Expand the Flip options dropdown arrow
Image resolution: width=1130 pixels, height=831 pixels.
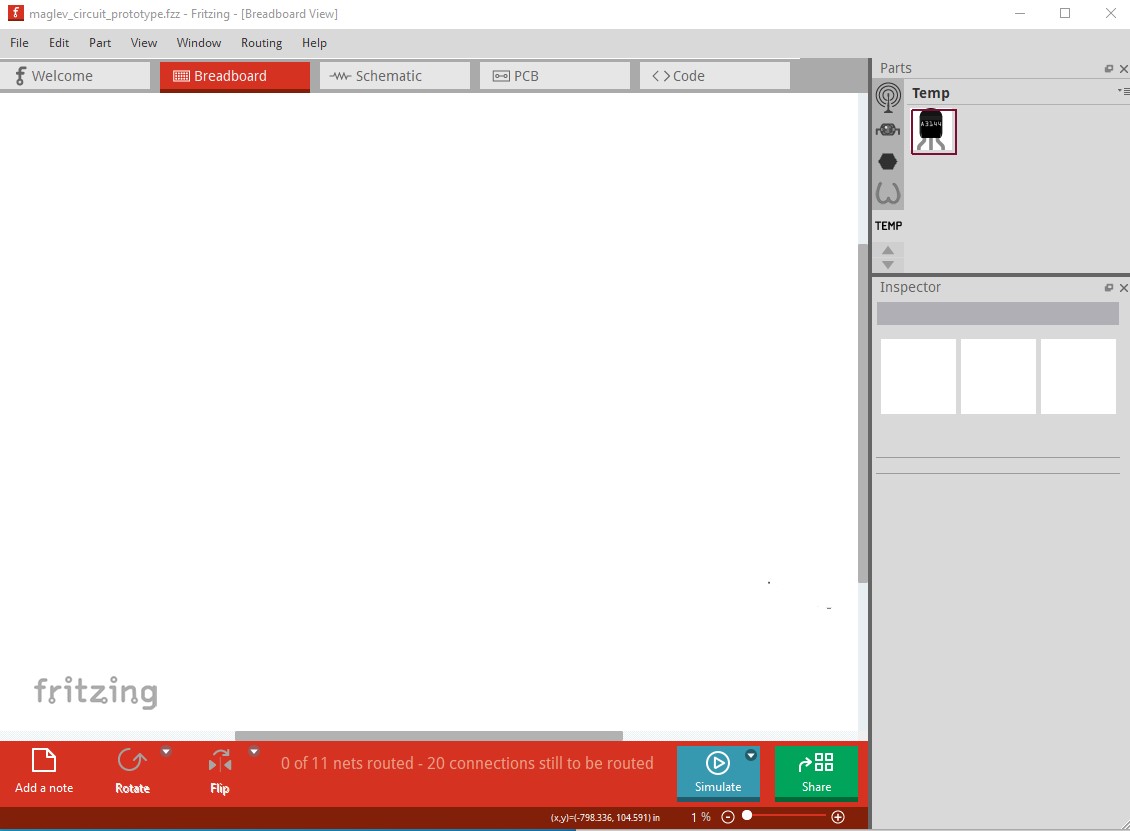pos(254,751)
